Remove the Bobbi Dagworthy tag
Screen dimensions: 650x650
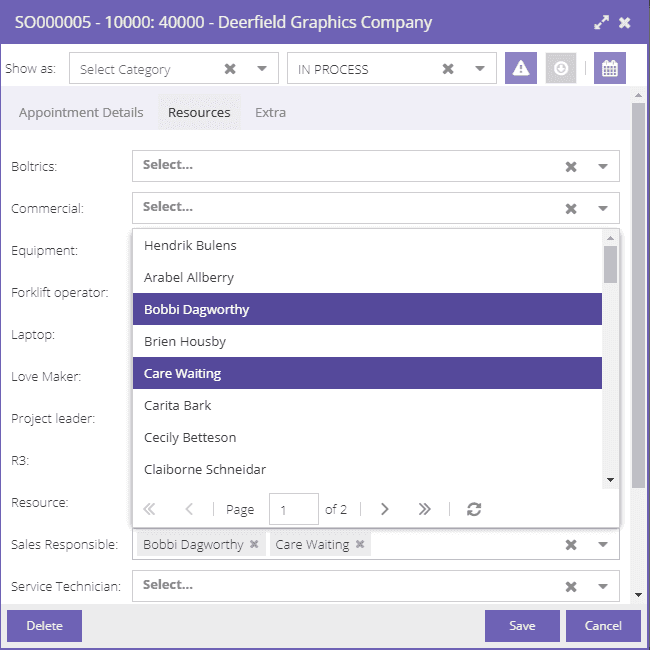click(x=254, y=544)
